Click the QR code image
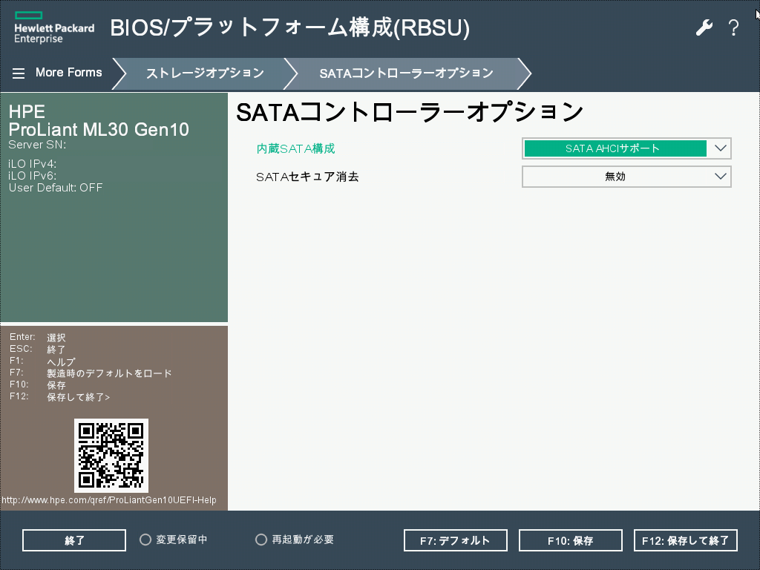 click(111, 456)
